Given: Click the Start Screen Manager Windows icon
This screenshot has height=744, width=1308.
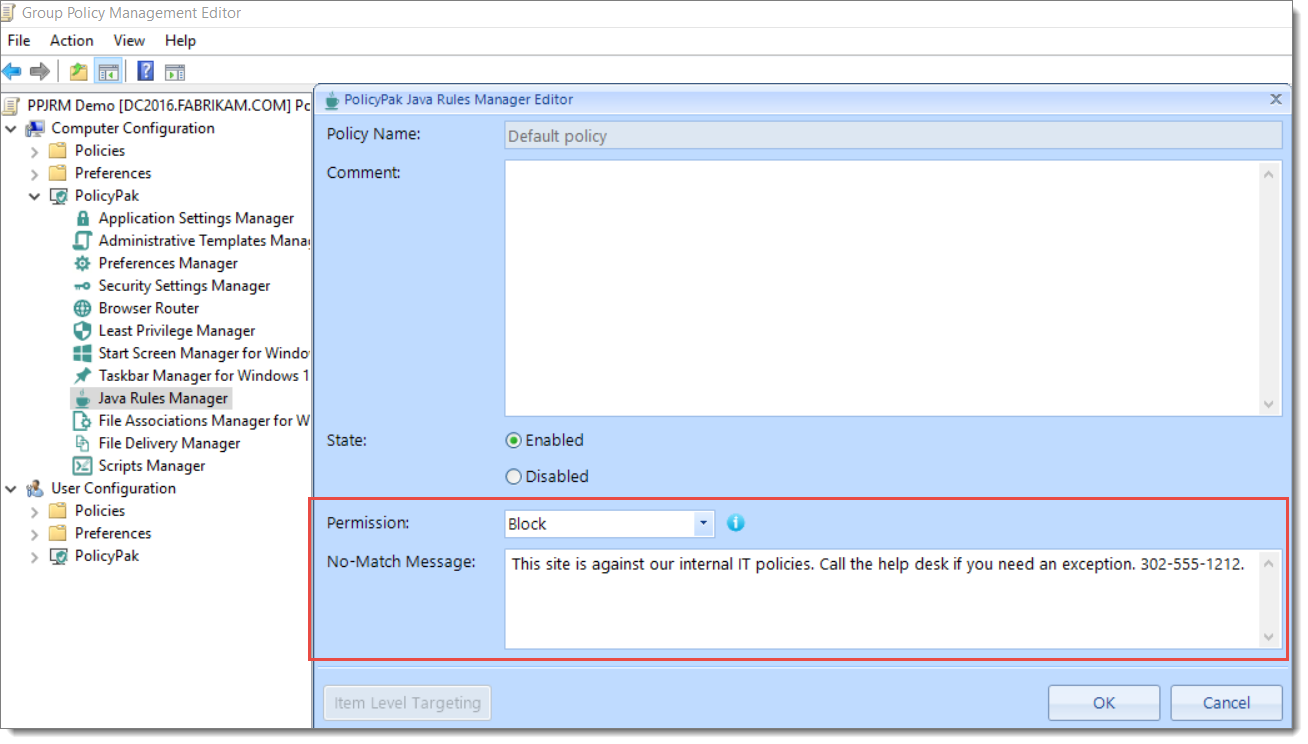Looking at the screenshot, I should [83, 353].
